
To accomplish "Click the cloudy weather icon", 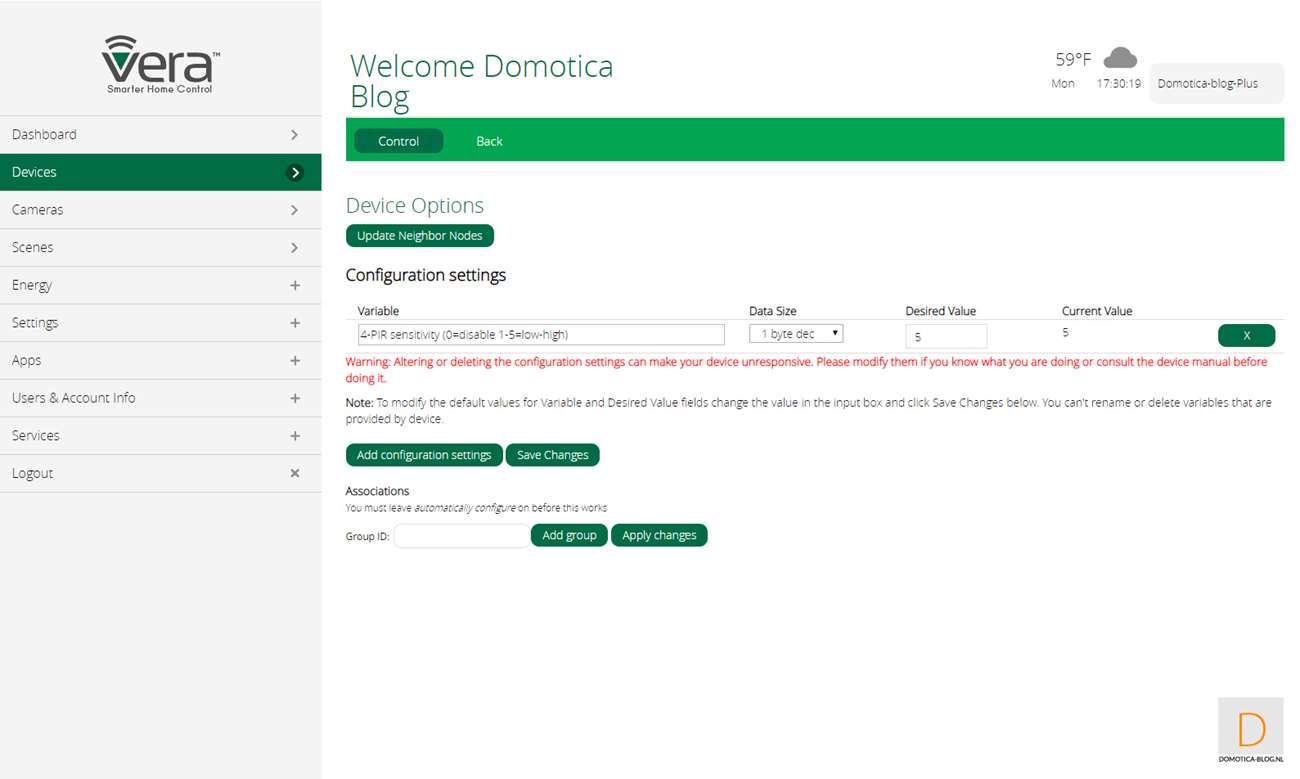I will [1119, 58].
